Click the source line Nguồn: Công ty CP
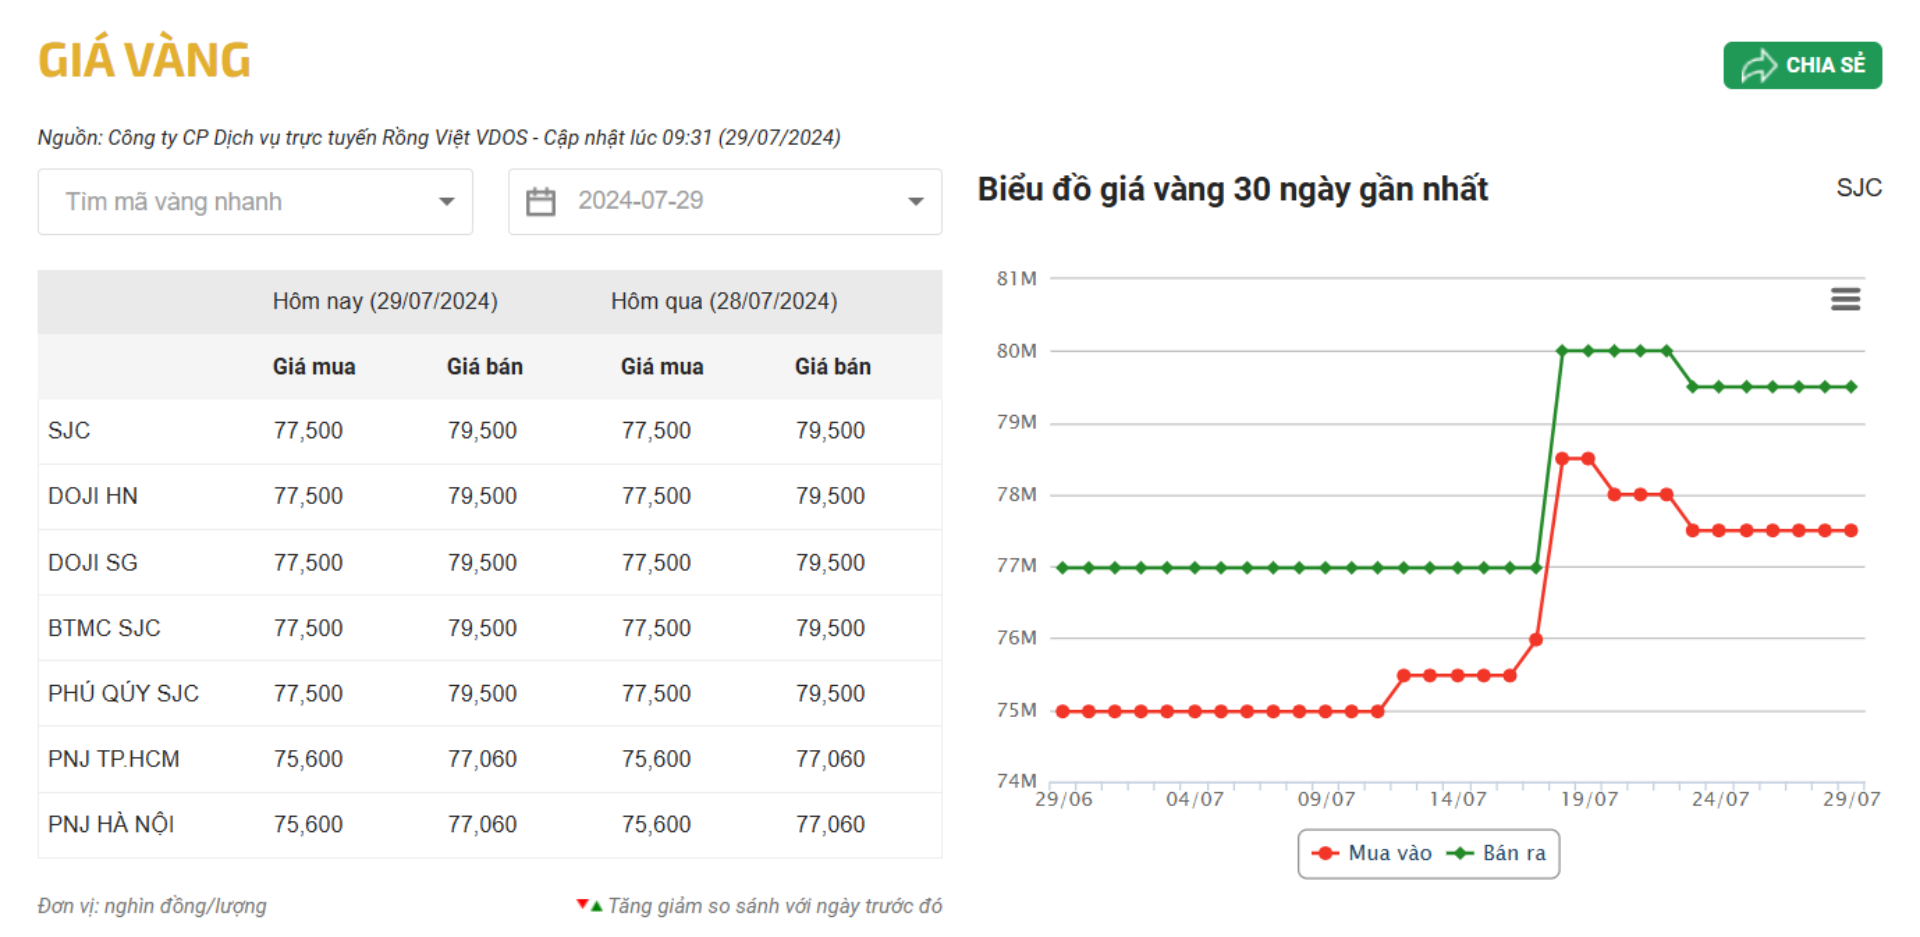Screen dimensions: 1920x937 click(439, 137)
